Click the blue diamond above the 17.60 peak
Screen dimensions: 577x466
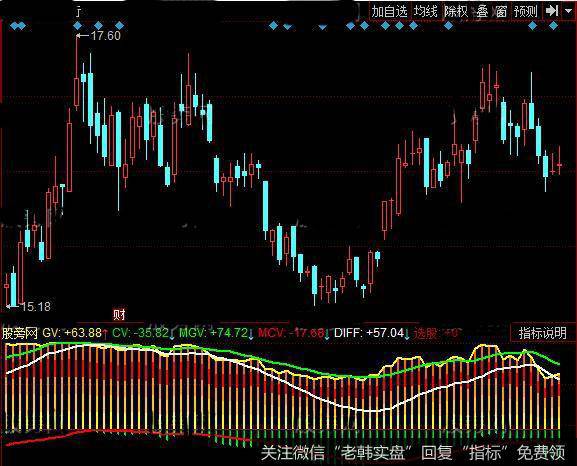pyautogui.click(x=77, y=26)
